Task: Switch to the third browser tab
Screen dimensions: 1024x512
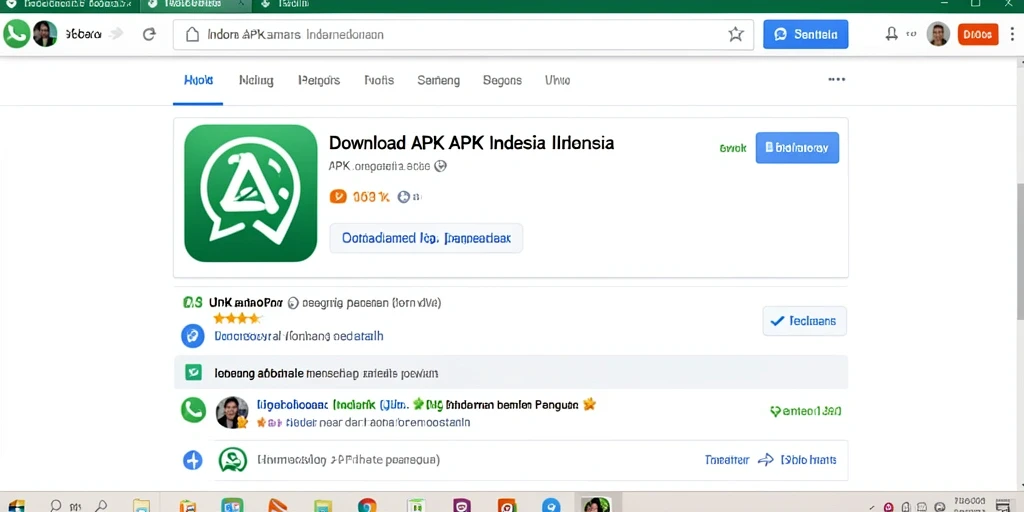Action: click(285, 5)
